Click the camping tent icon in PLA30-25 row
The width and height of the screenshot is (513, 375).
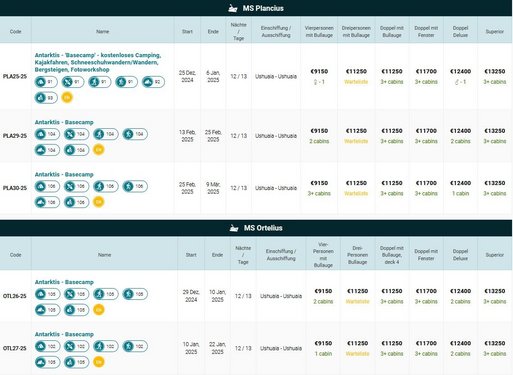point(41,186)
